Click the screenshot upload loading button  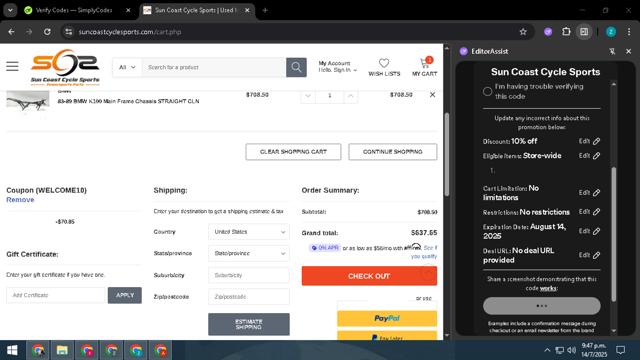point(542,306)
